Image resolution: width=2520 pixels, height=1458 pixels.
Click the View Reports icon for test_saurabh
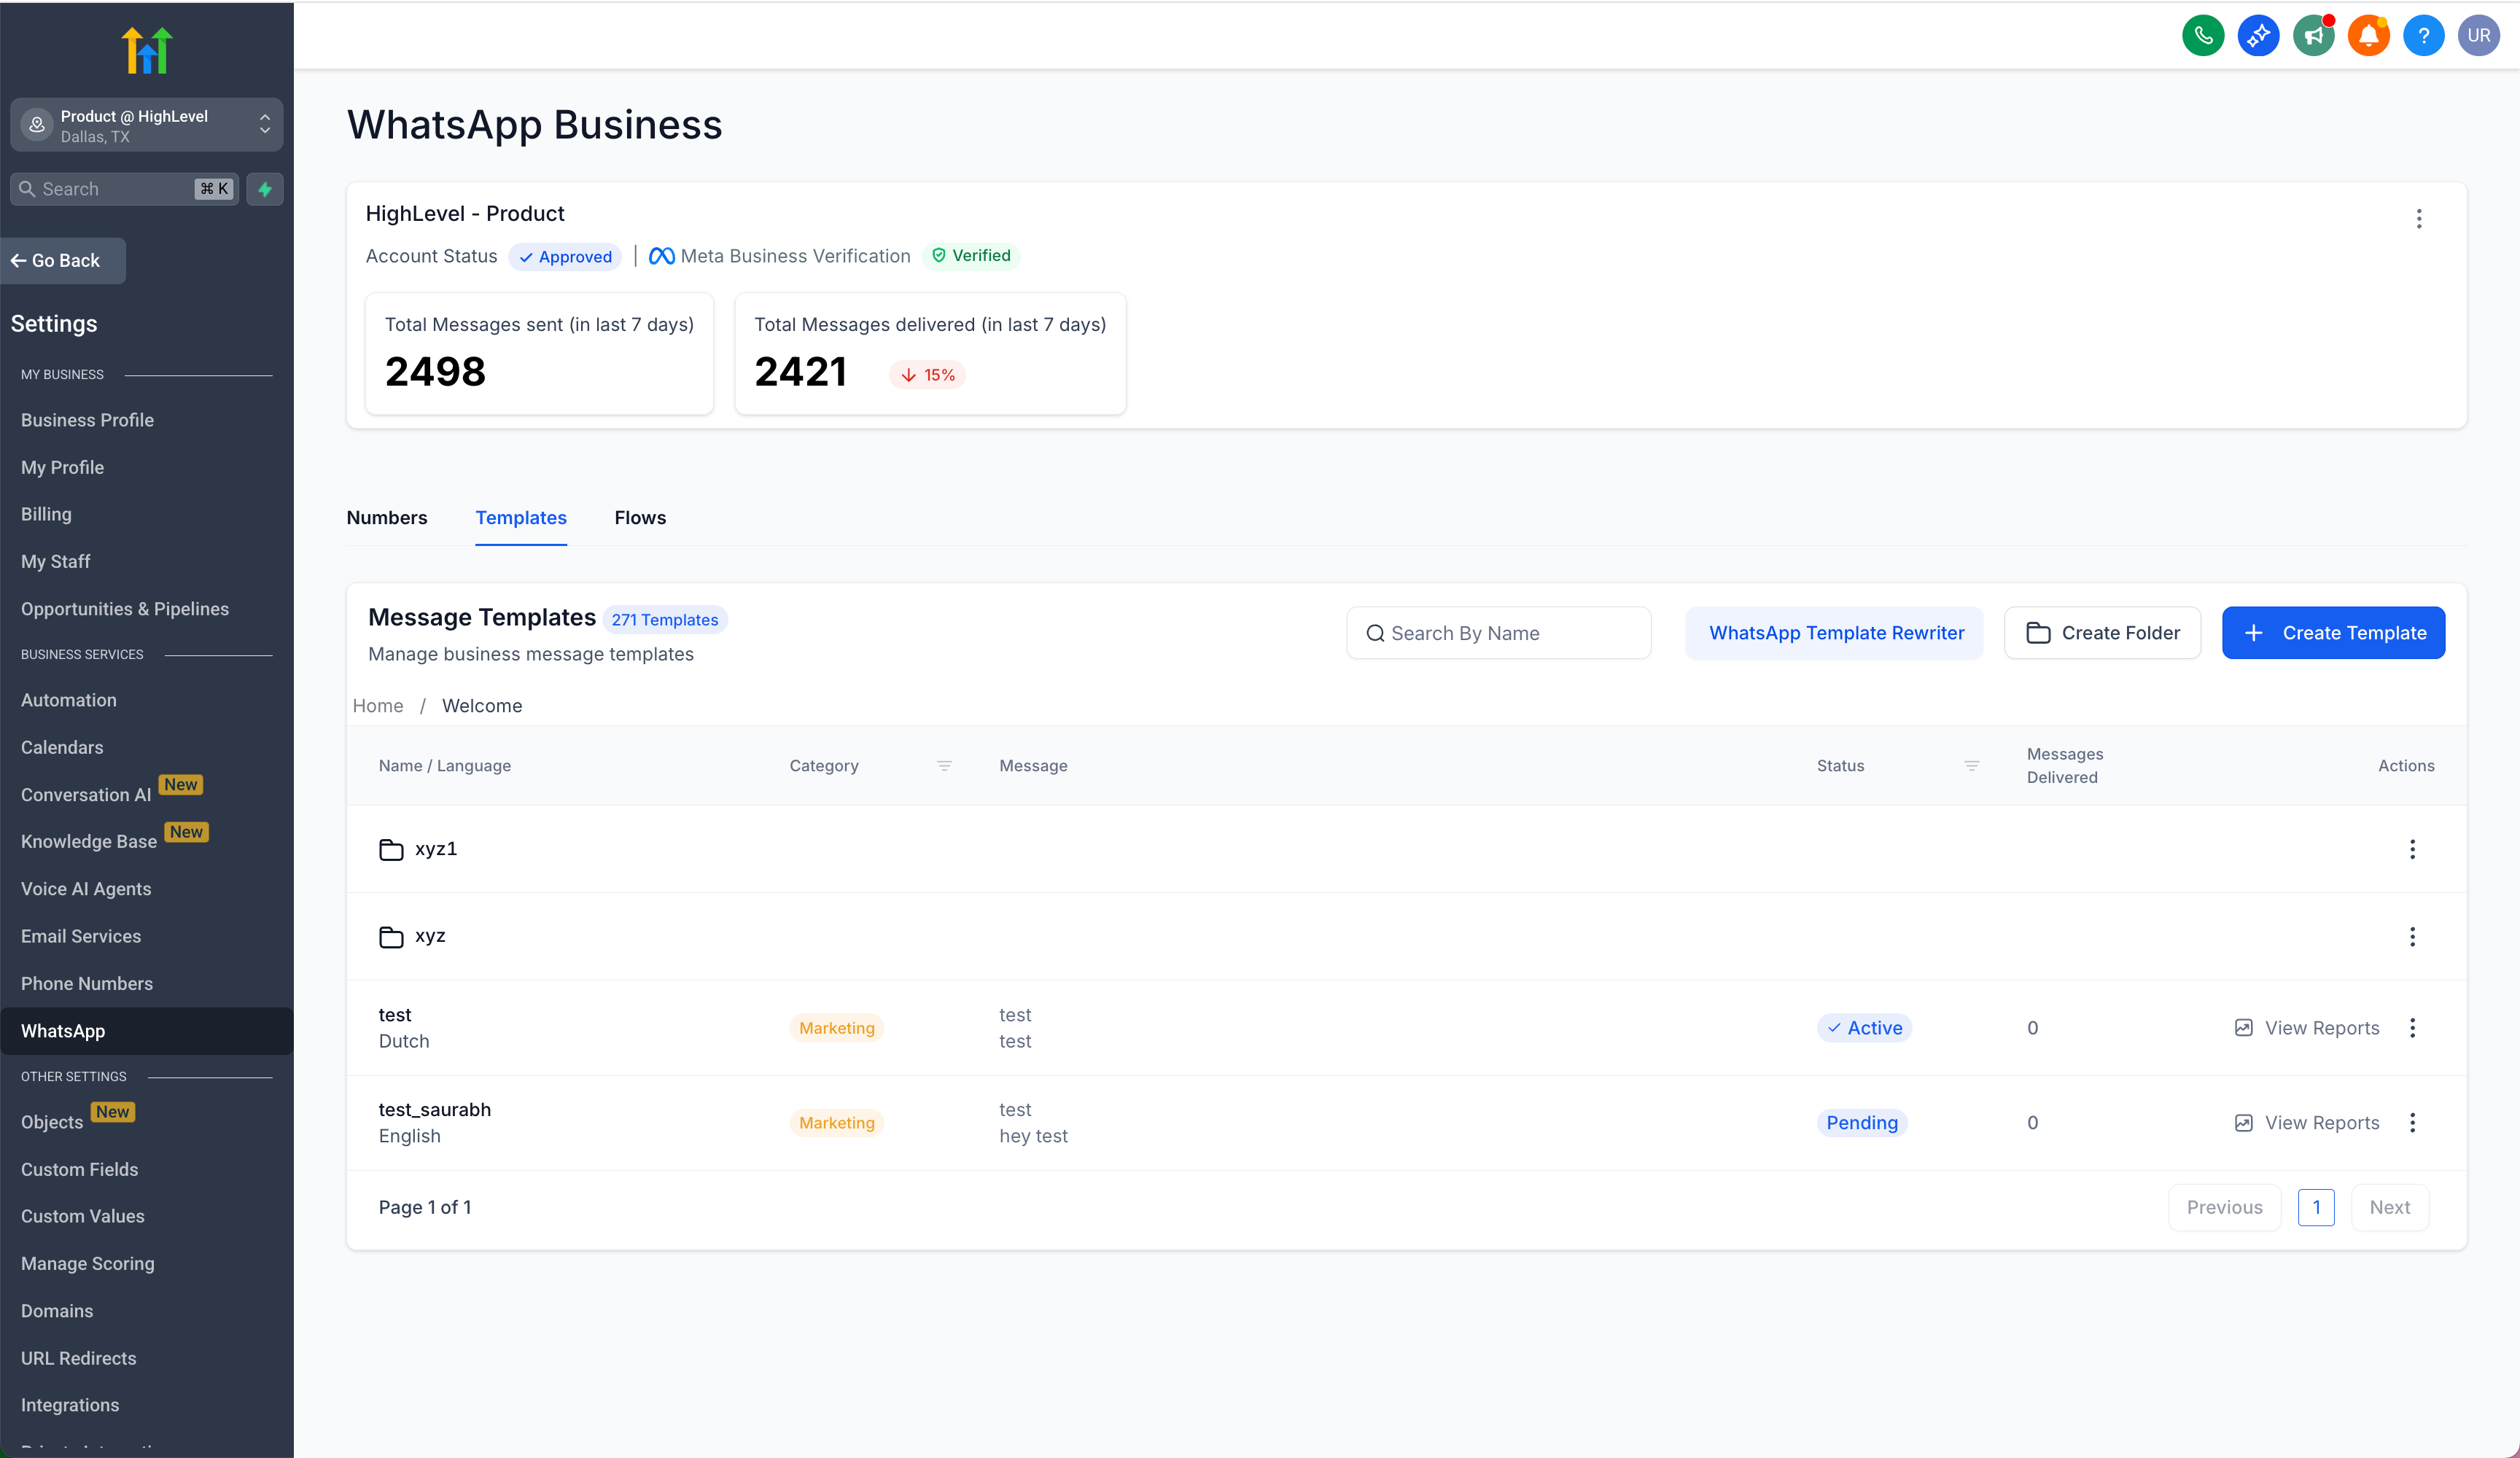coord(2243,1123)
